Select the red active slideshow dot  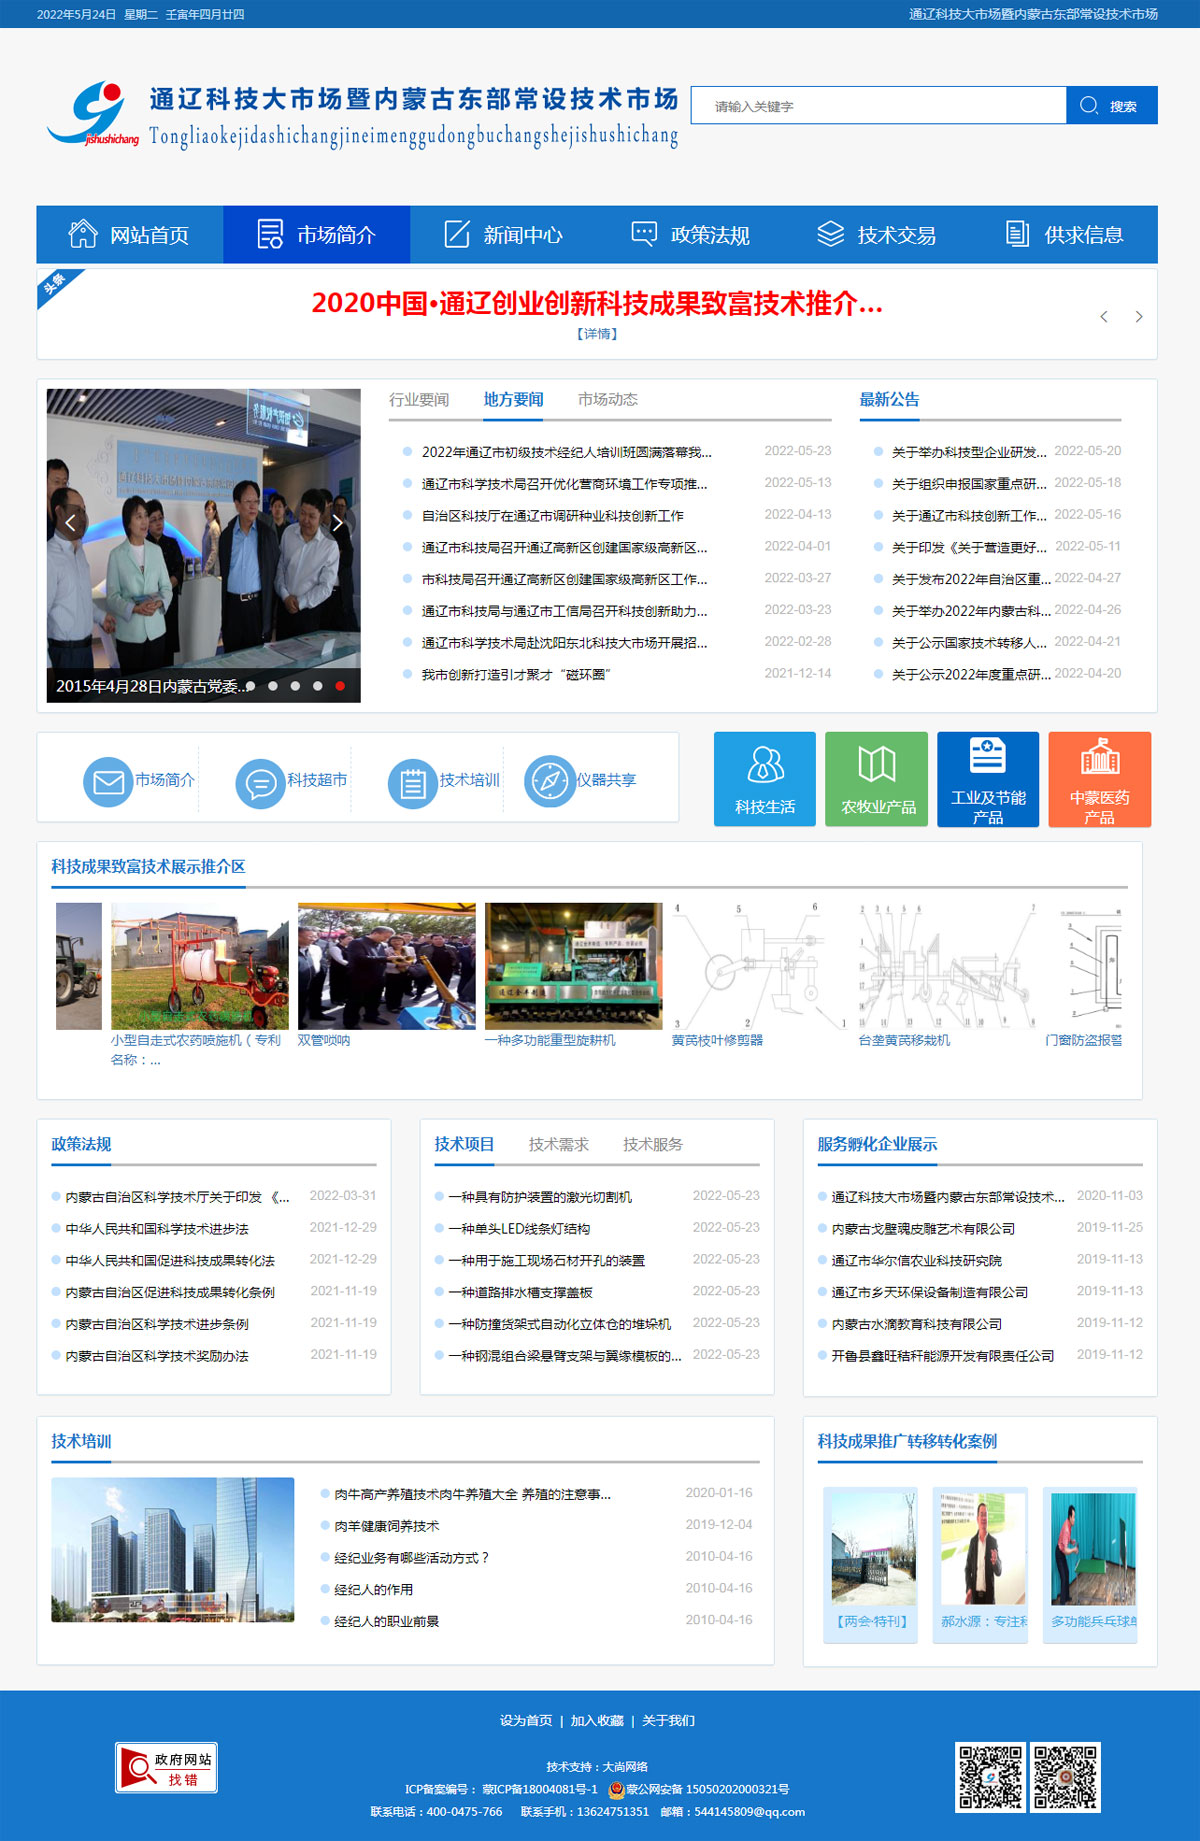coord(340,686)
